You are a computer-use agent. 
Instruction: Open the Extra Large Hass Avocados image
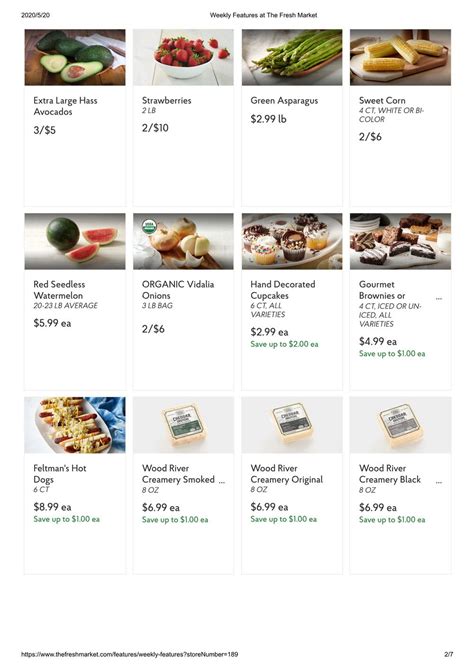[75, 57]
